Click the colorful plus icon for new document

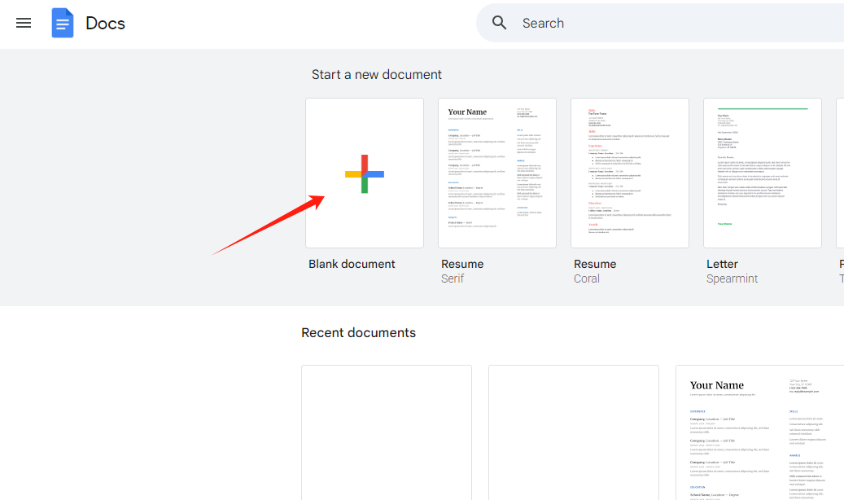point(364,174)
